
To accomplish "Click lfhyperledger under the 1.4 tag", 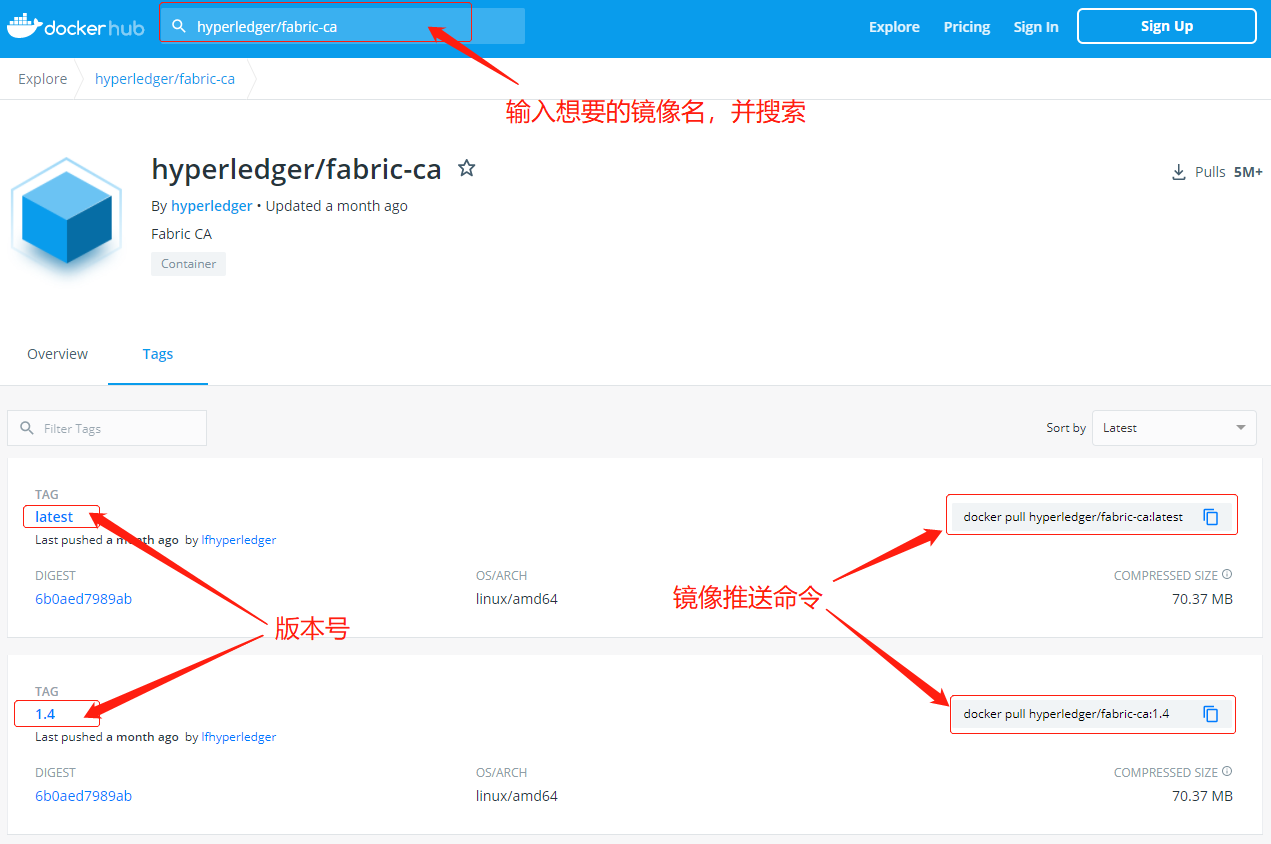I will [239, 737].
